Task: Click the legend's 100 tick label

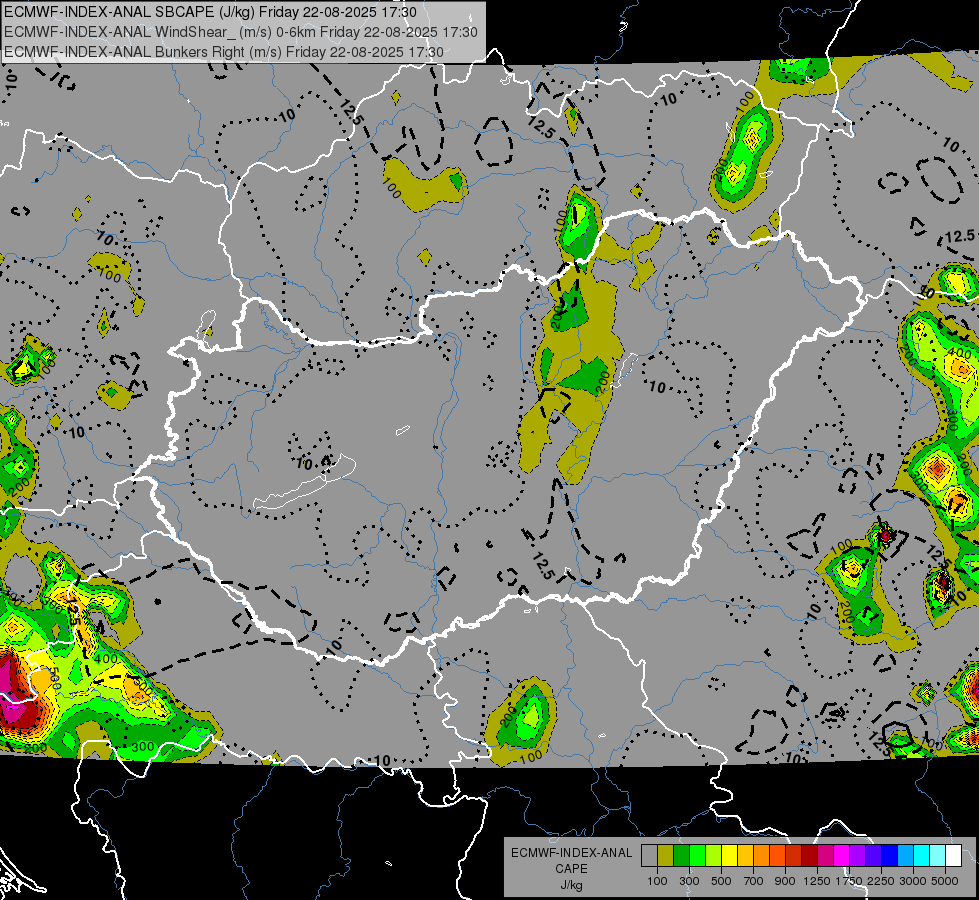Action: (x=657, y=881)
